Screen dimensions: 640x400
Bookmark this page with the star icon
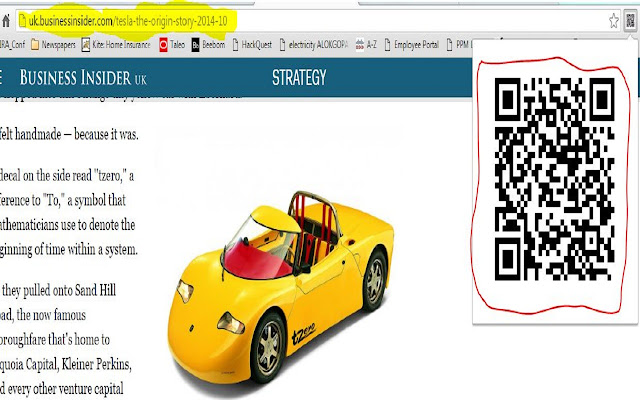pos(613,21)
